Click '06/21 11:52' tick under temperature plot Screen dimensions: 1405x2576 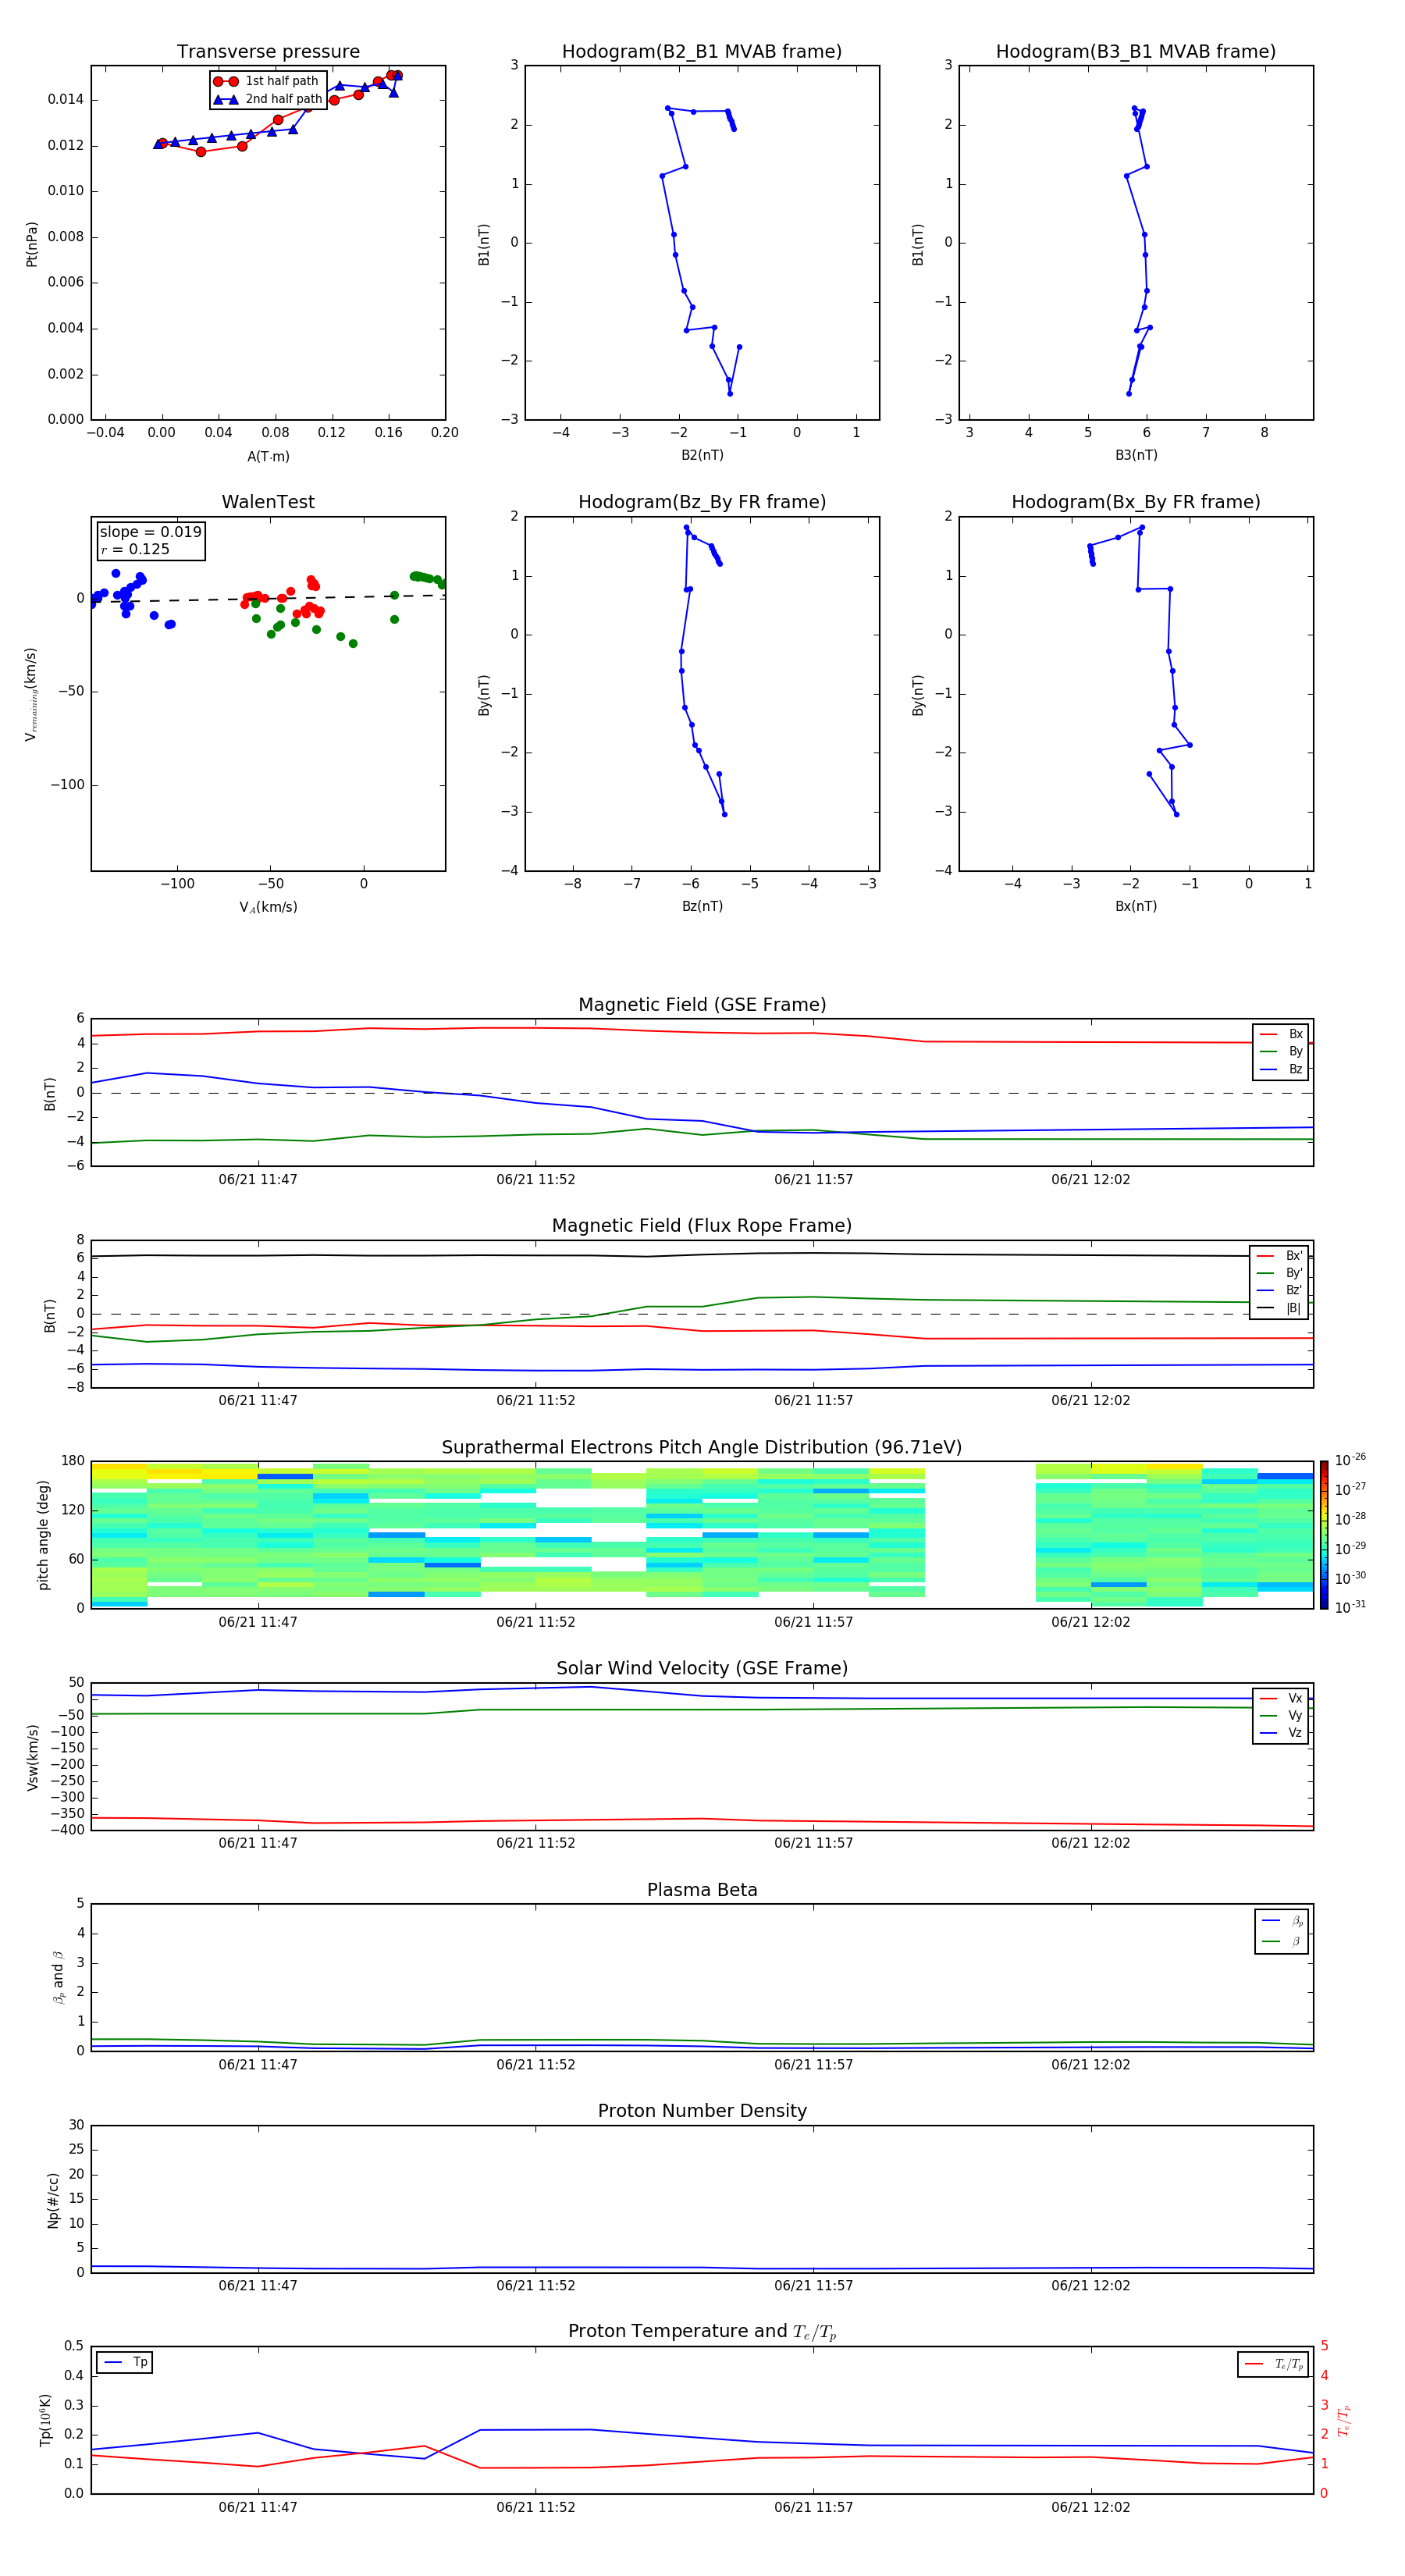coord(536,2507)
